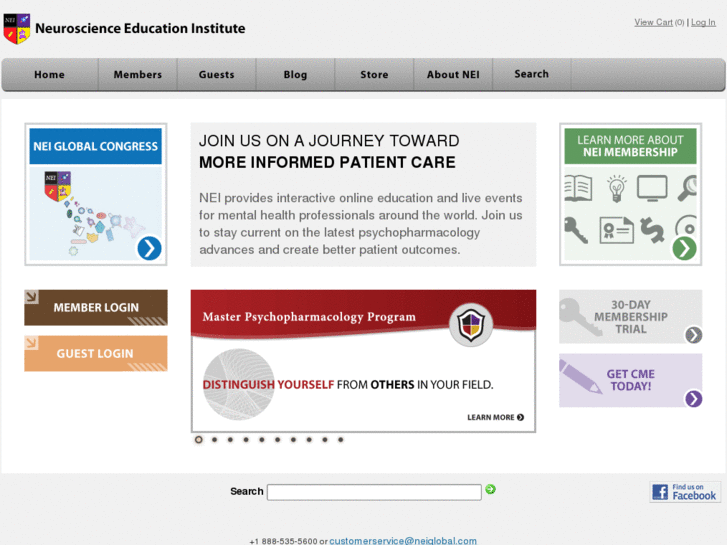This screenshot has width=727, height=545.
Task: Select the second carousel slide dot
Action: pos(215,439)
